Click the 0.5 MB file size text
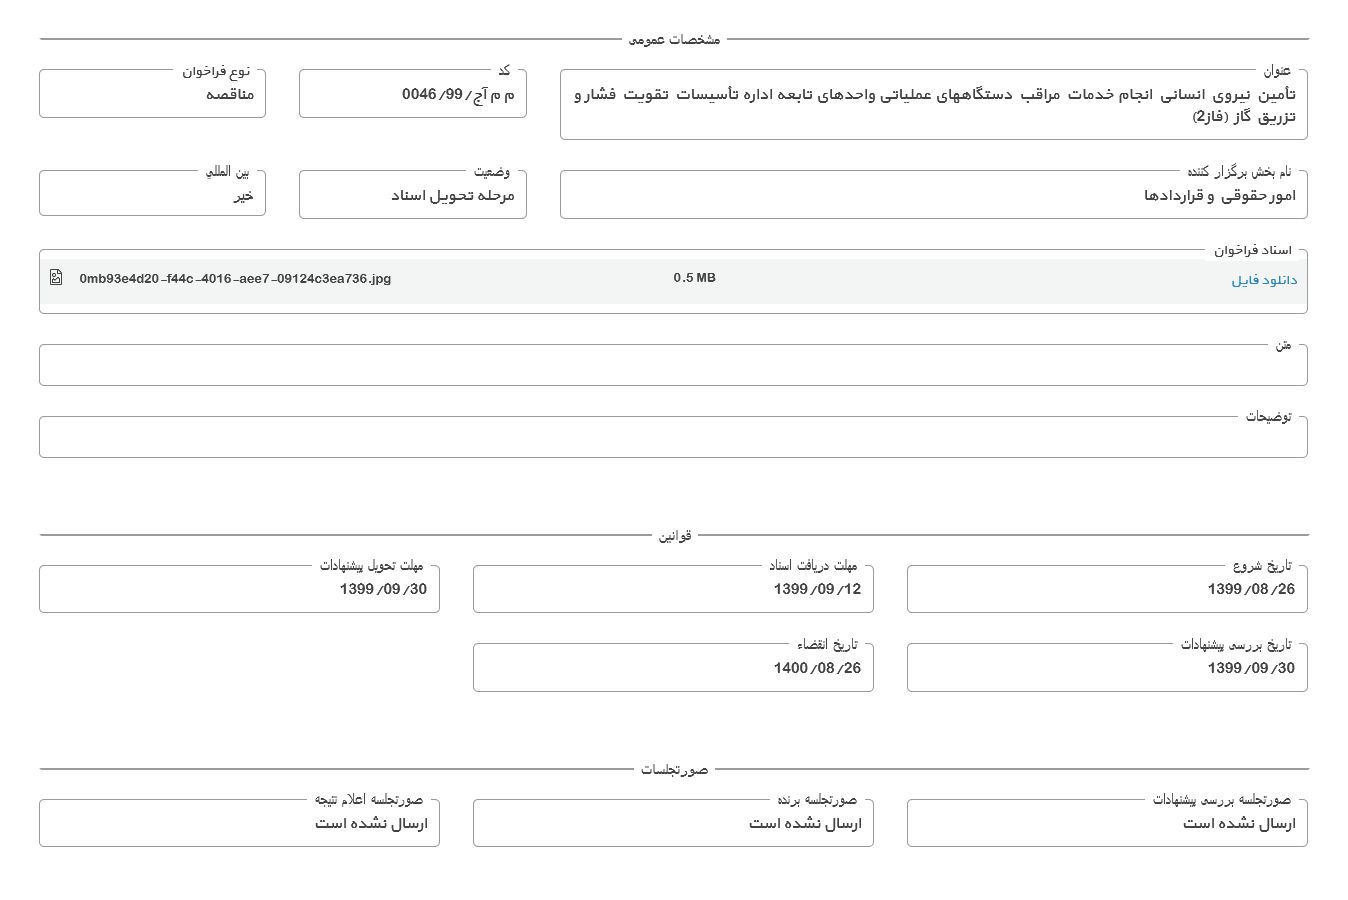The image size is (1348, 900). point(694,278)
